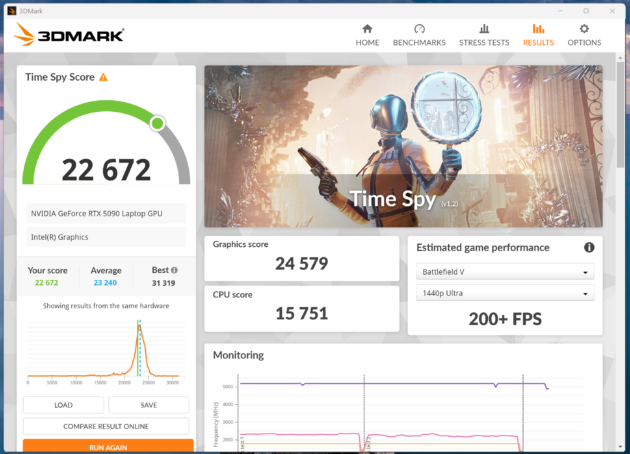Click COMPARE RESULT ONLINE button
The image size is (630, 454).
[x=106, y=426]
